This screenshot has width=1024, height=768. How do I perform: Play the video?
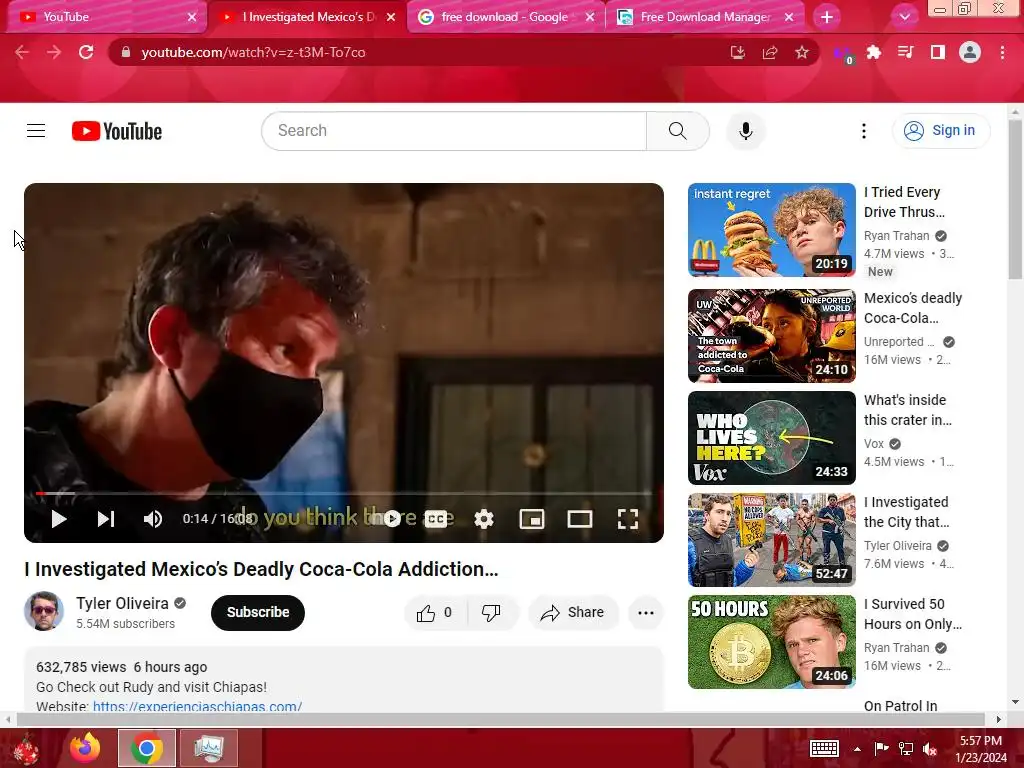pyautogui.click(x=59, y=519)
